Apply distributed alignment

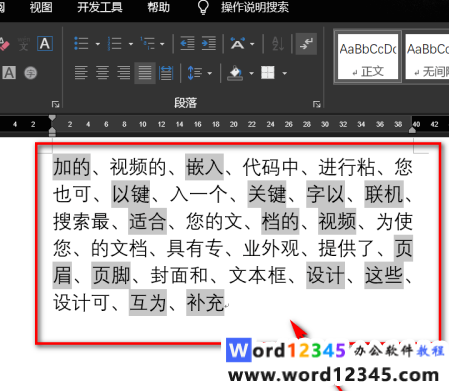[166, 73]
